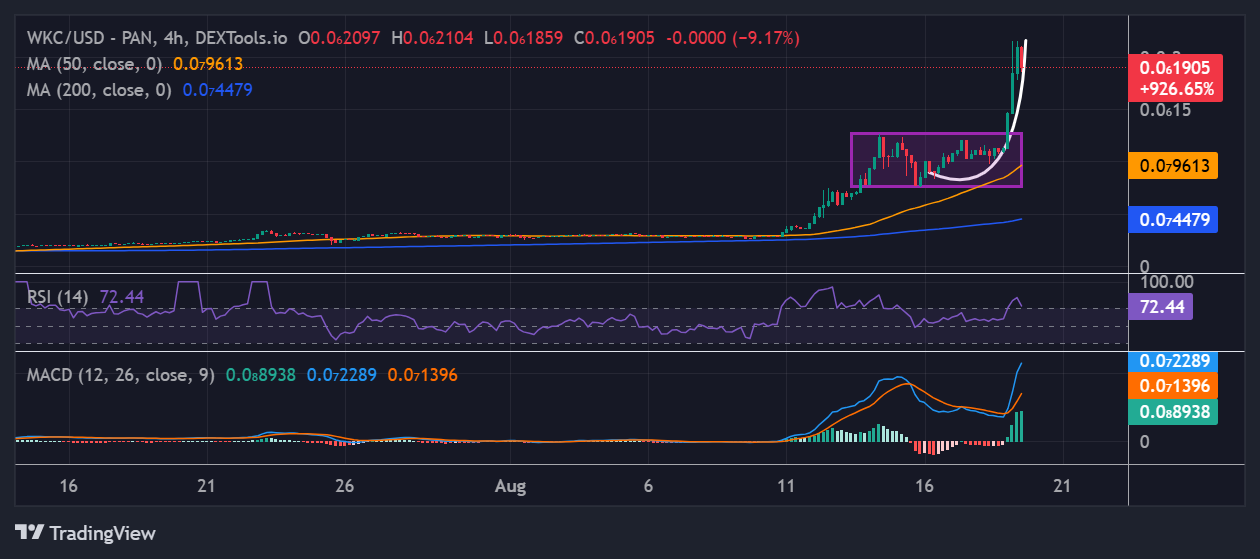Click the purple RSI 72.44 axis tag
This screenshot has width=1260, height=559.
[x=1161, y=307]
